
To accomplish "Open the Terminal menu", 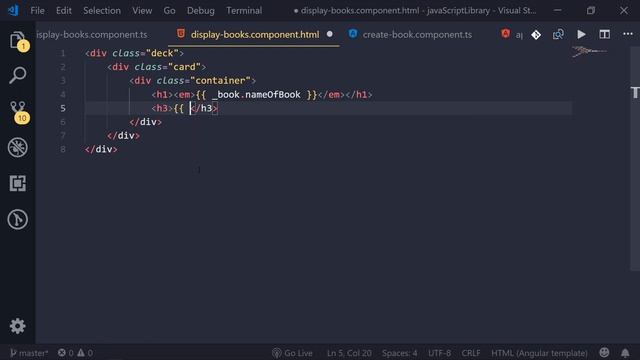I will [244, 11].
